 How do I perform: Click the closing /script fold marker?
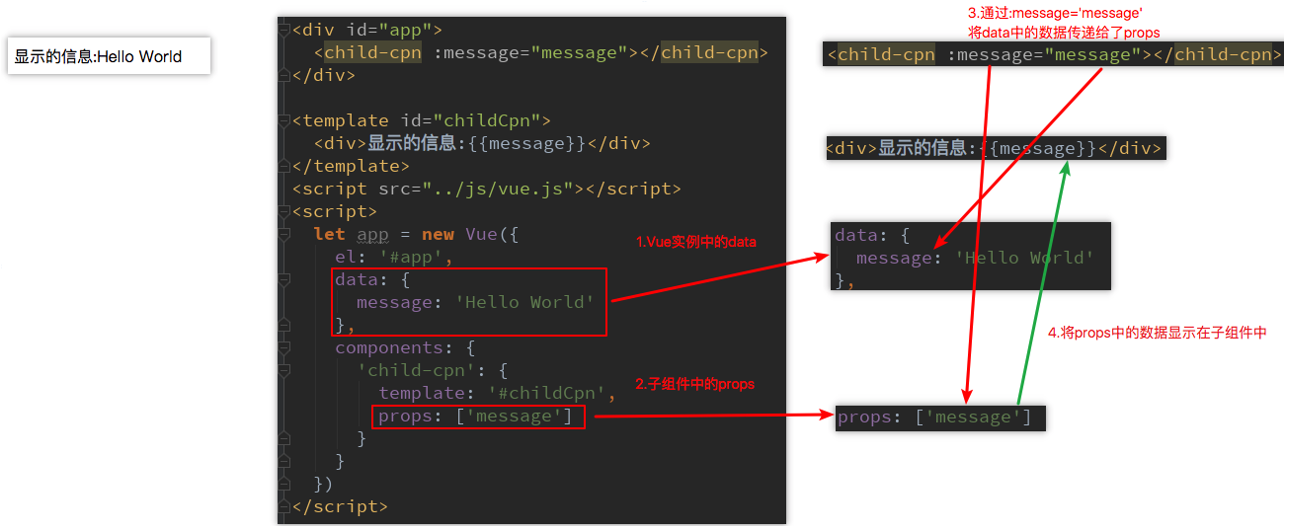tap(286, 507)
